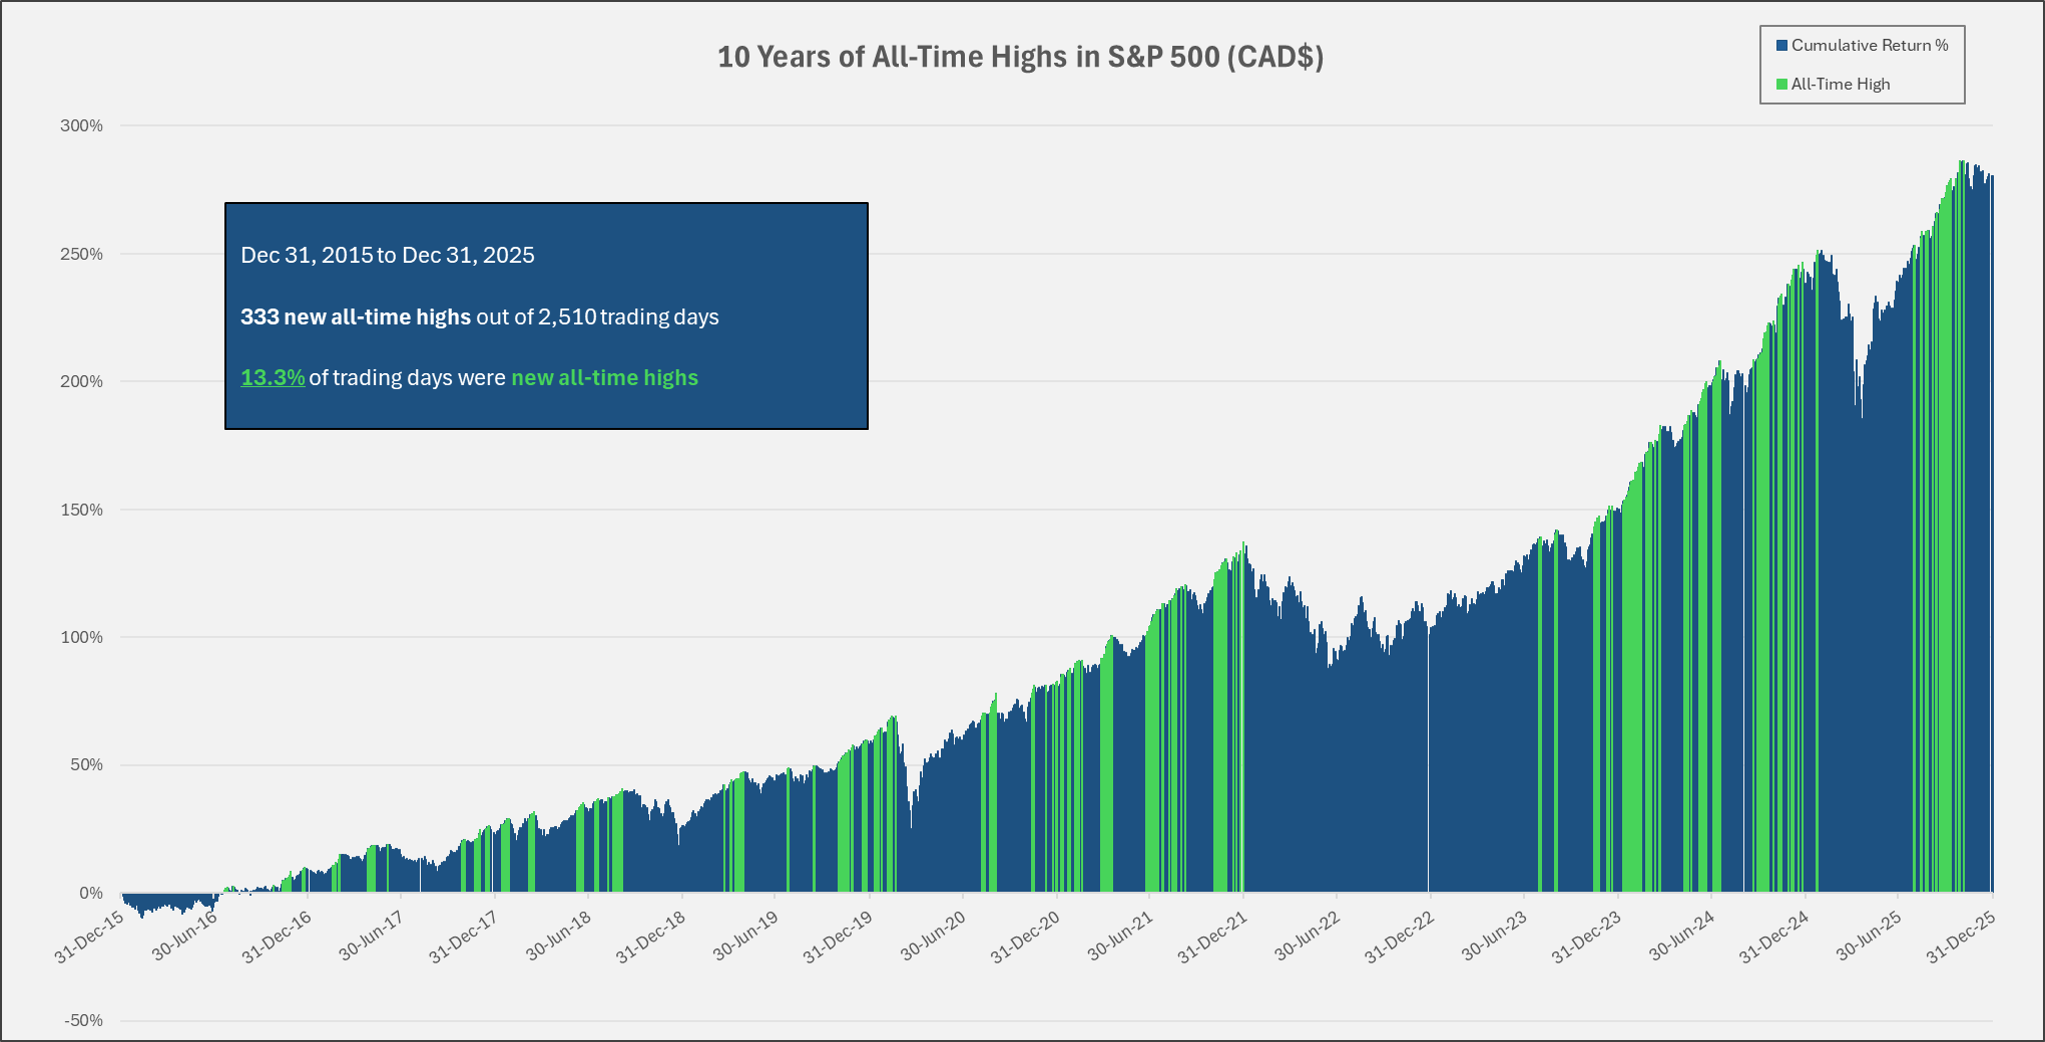2045x1042 pixels.
Task: Click the 250% y-axis label
Action: click(82, 254)
